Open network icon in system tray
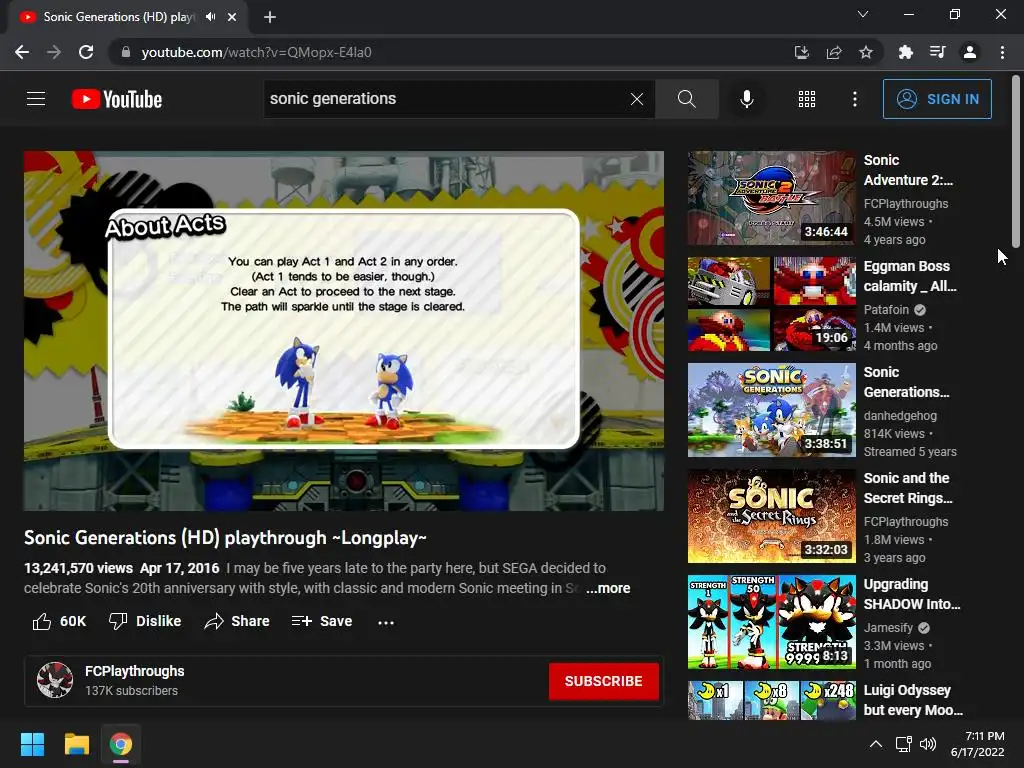The width and height of the screenshot is (1024, 768). [903, 744]
